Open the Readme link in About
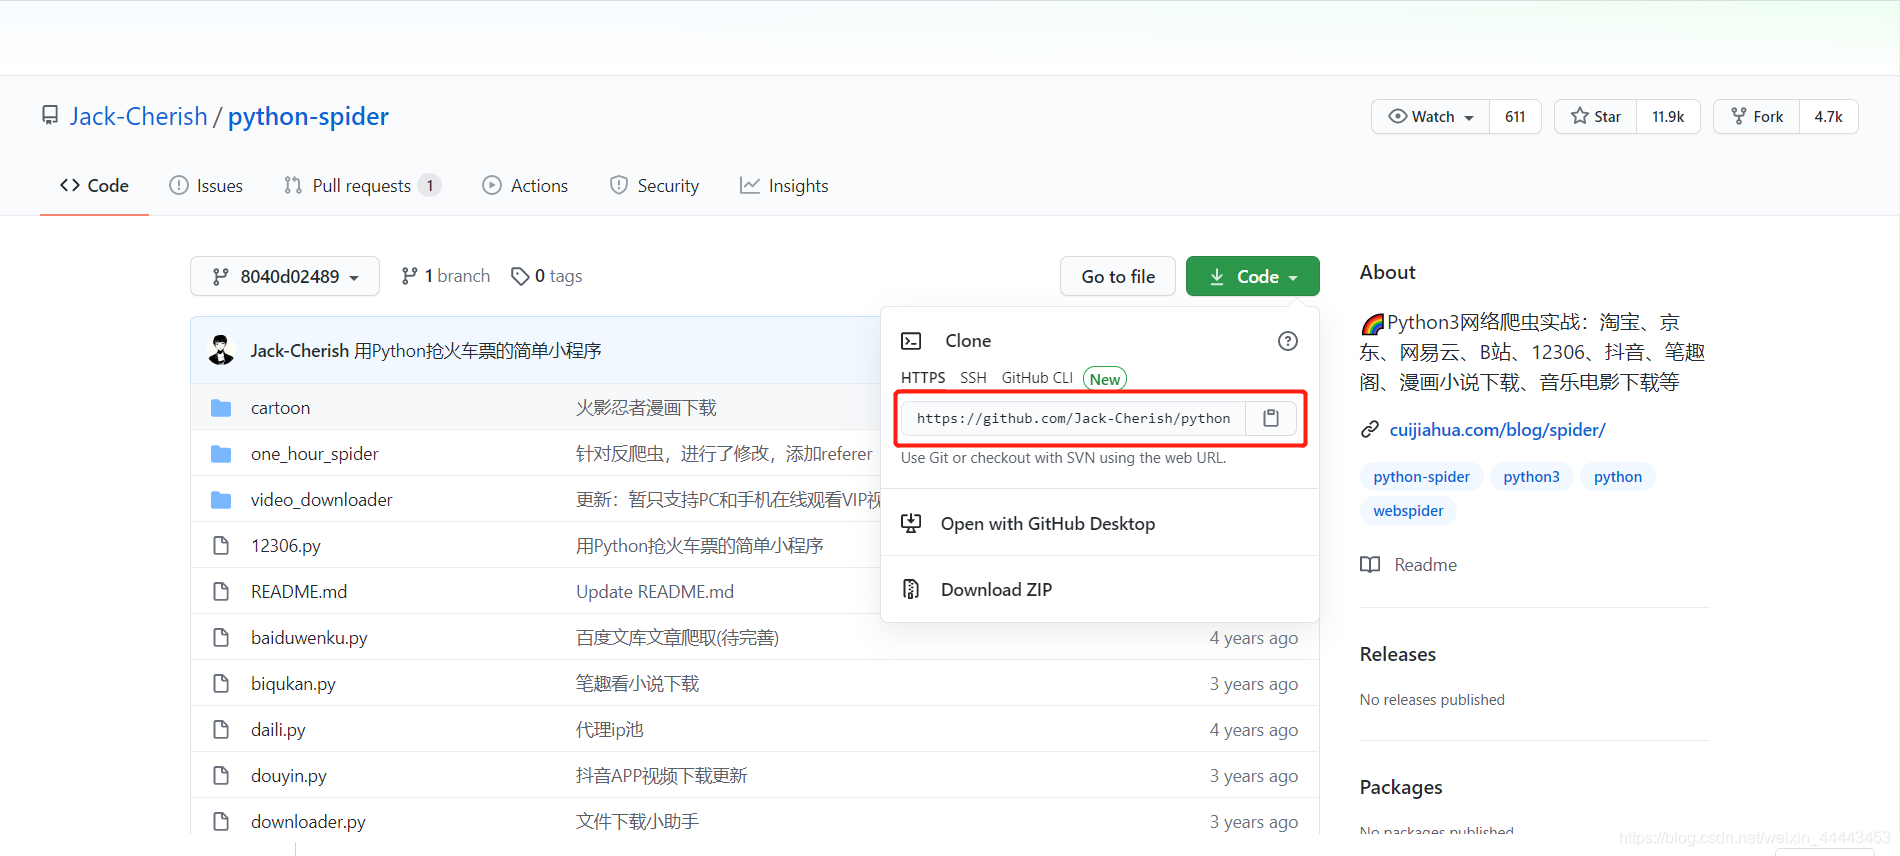1900x856 pixels. point(1425,565)
